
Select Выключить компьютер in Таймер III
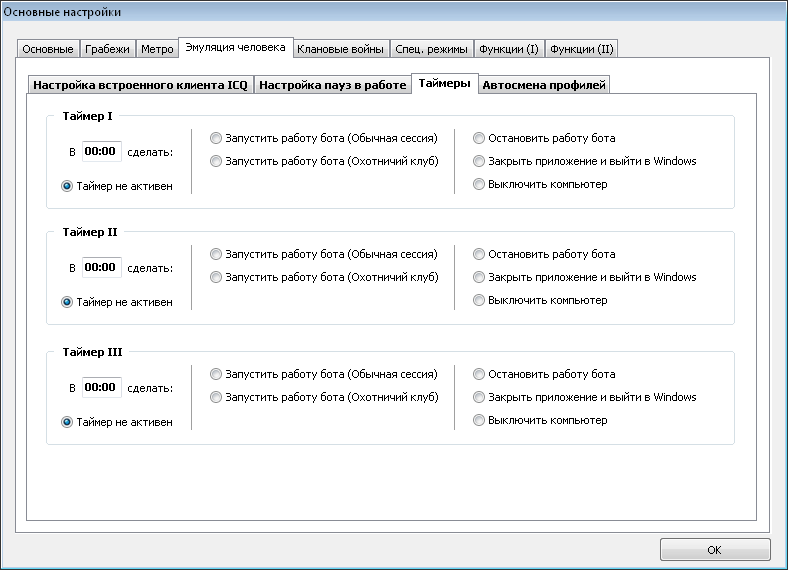[x=540, y=421]
